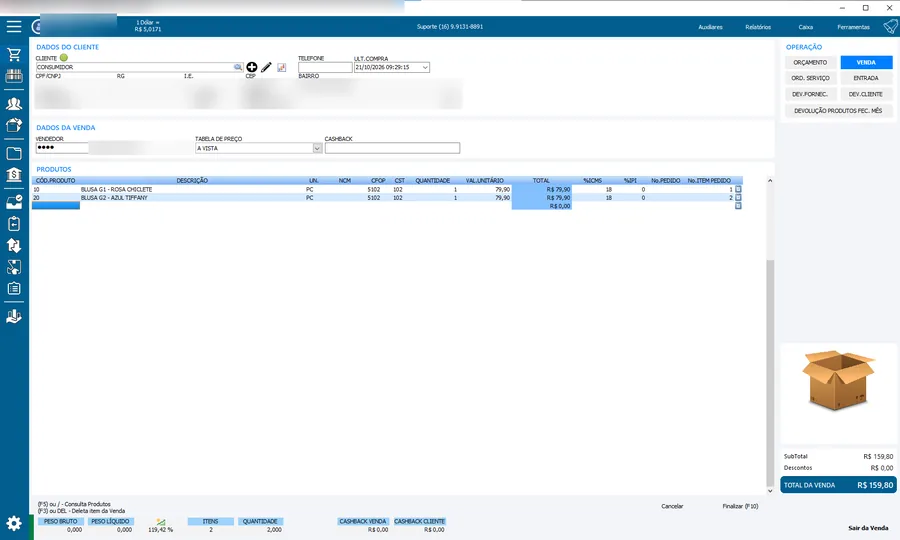The width and height of the screenshot is (900, 540).
Task: Click the green client status indicator
Action: [64, 57]
